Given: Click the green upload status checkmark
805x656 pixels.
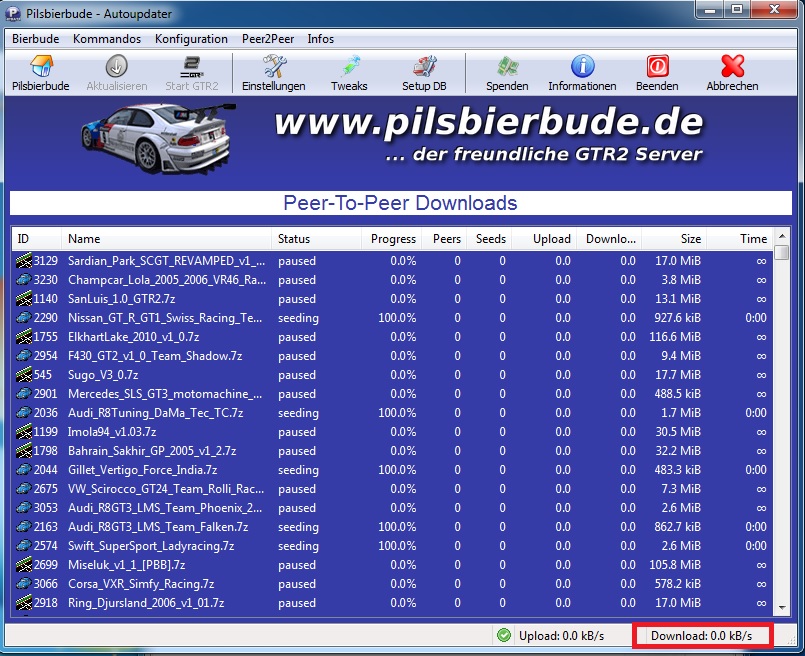Looking at the screenshot, I should coord(504,635).
